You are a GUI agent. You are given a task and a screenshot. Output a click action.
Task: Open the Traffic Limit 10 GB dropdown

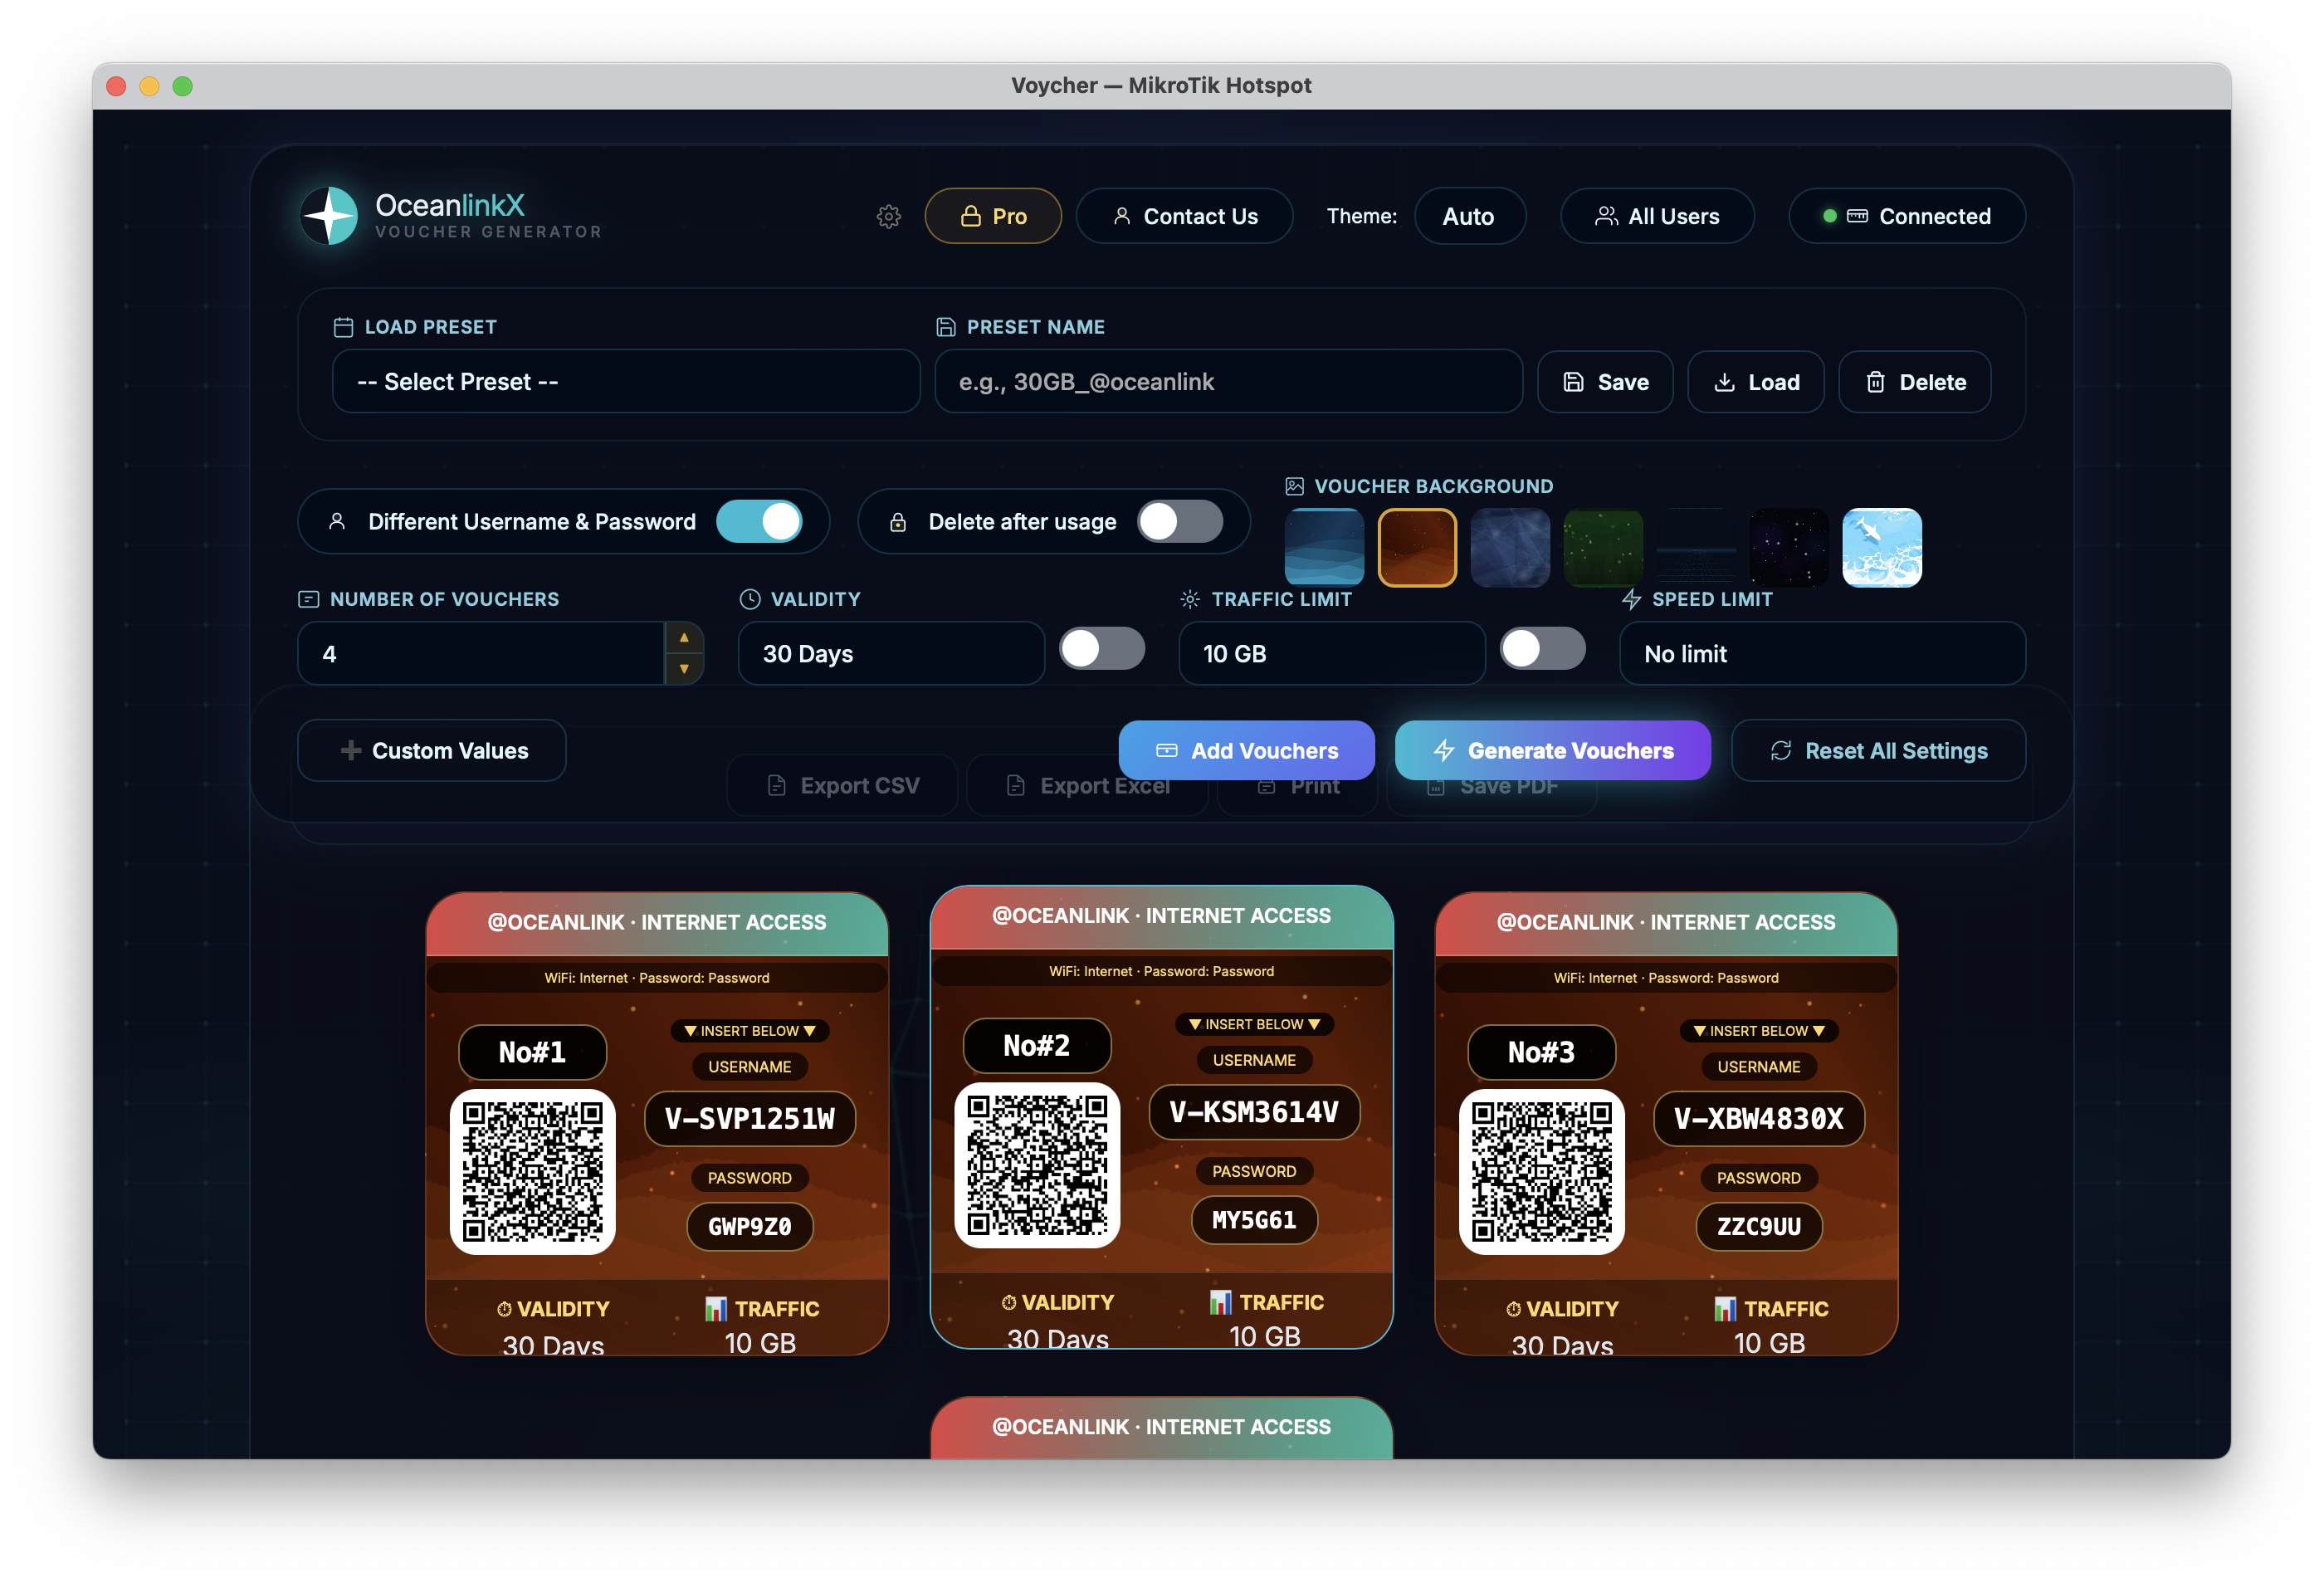pos(1332,653)
